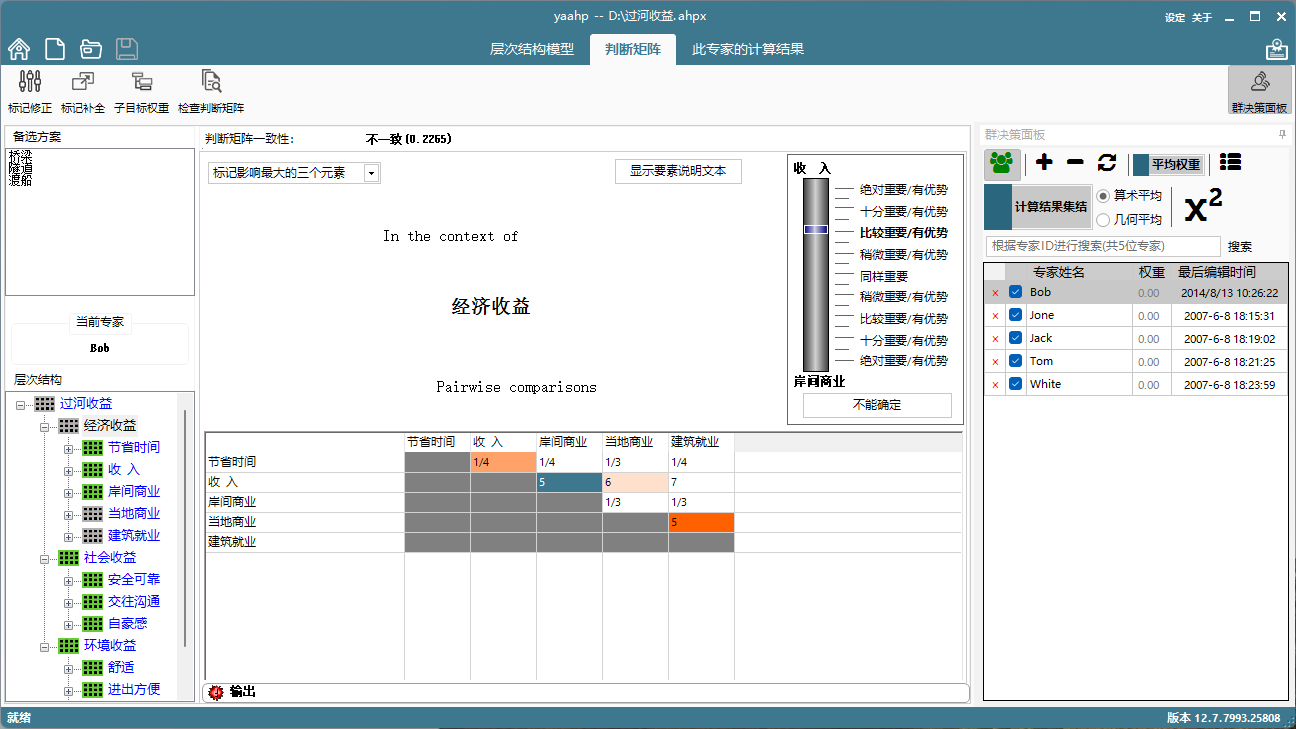Toggle the 群决策面板 panel button
1296x729 pixels.
pyautogui.click(x=1259, y=90)
